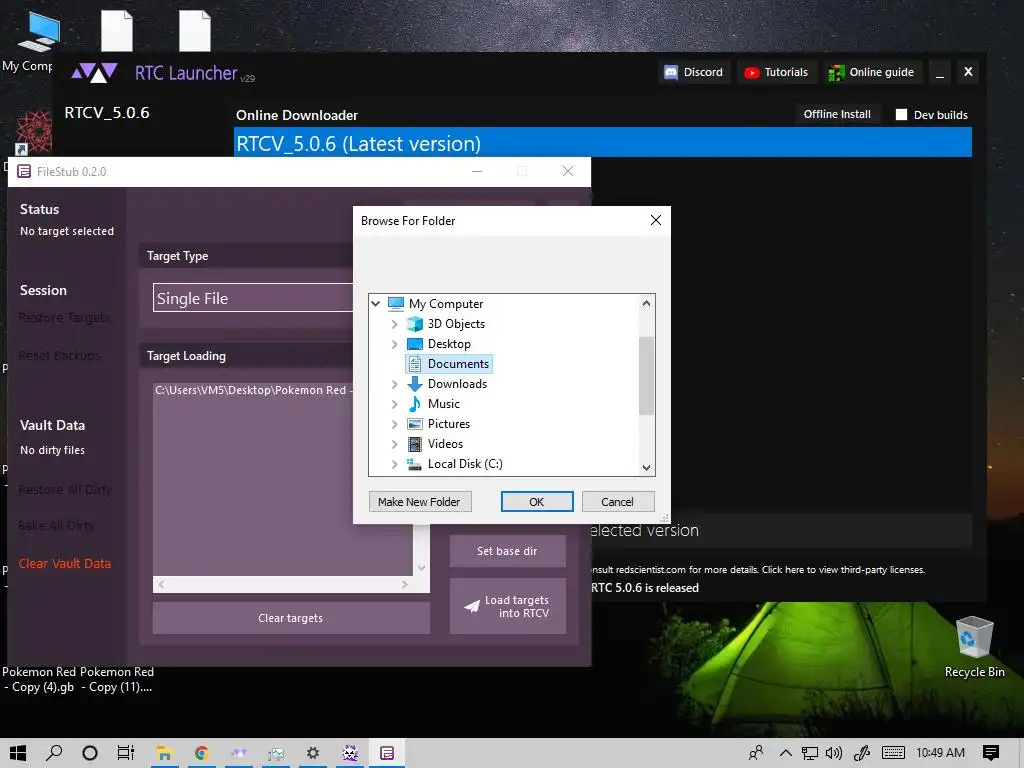Open the Single File target type dropdown

(253, 298)
